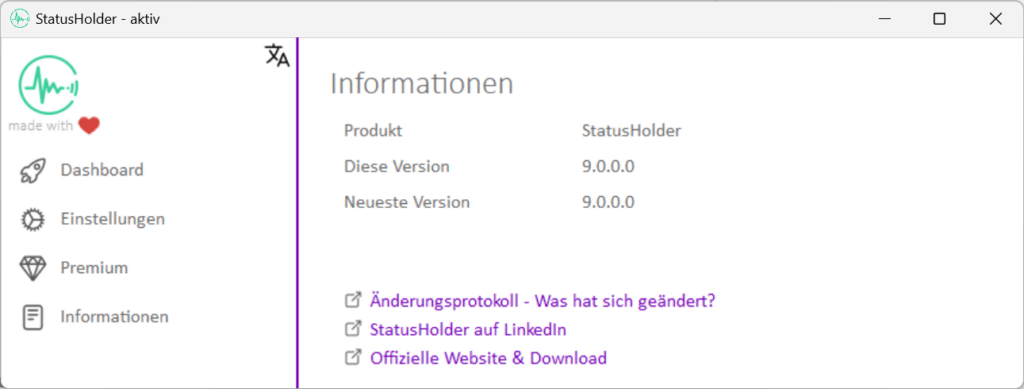Maximize the StatusHolder window

pyautogui.click(x=939, y=19)
